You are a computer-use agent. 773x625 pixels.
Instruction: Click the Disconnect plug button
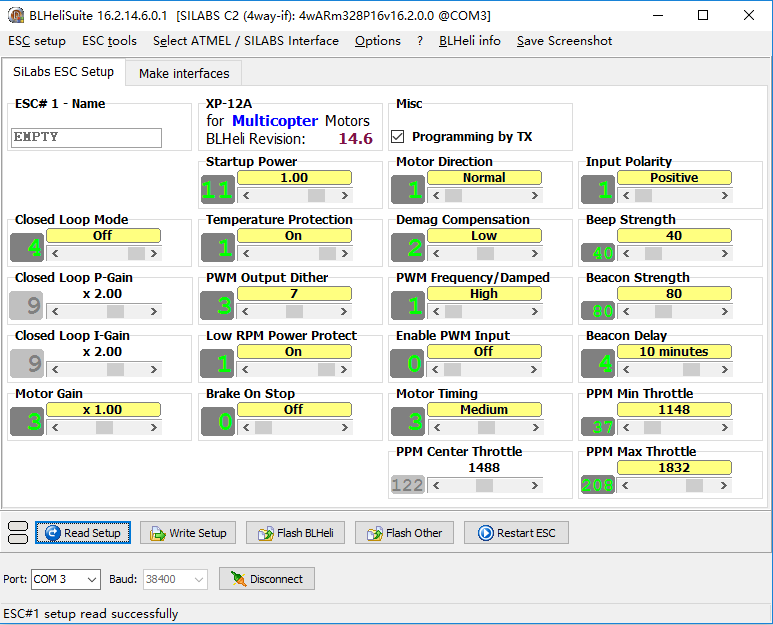267,579
